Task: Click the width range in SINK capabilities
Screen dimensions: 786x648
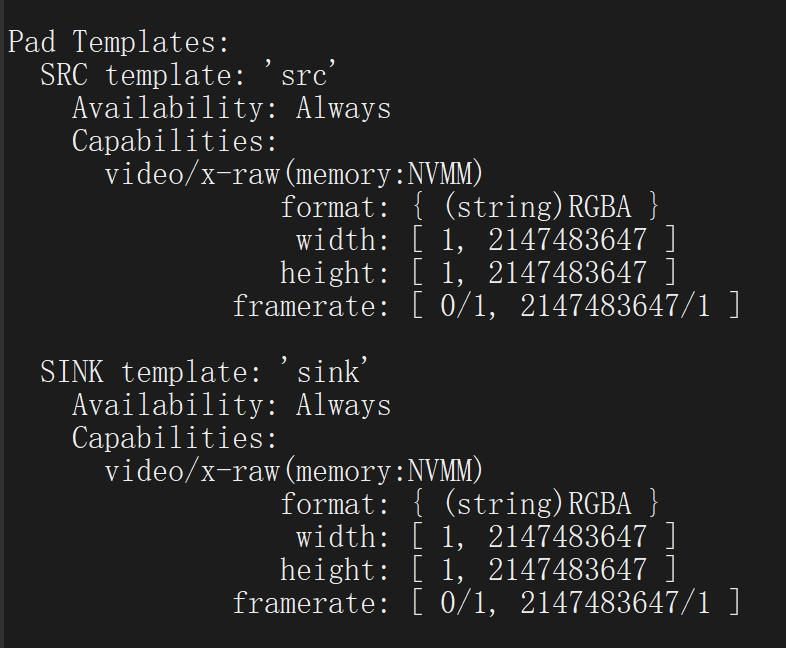Action: (x=544, y=538)
